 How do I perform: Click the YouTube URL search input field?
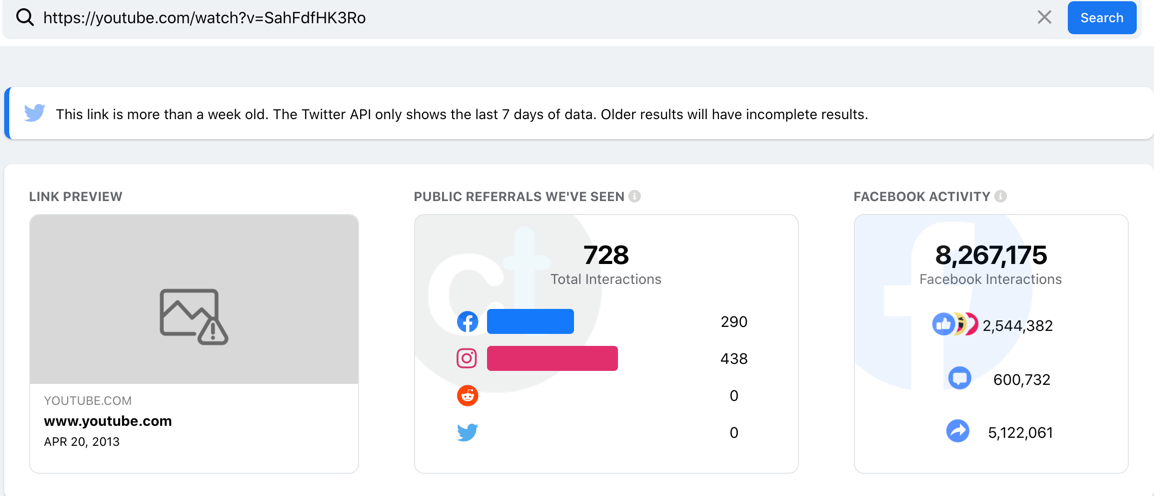tap(530, 18)
